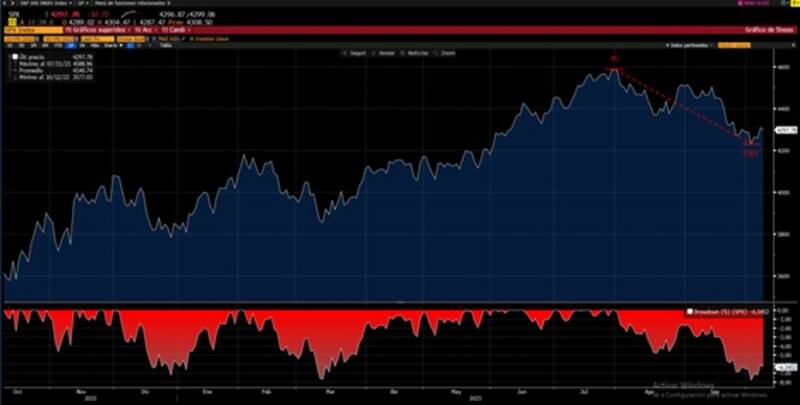Expand the Gráficos sugeridos dropdown
800x405 pixels.
coord(97,31)
